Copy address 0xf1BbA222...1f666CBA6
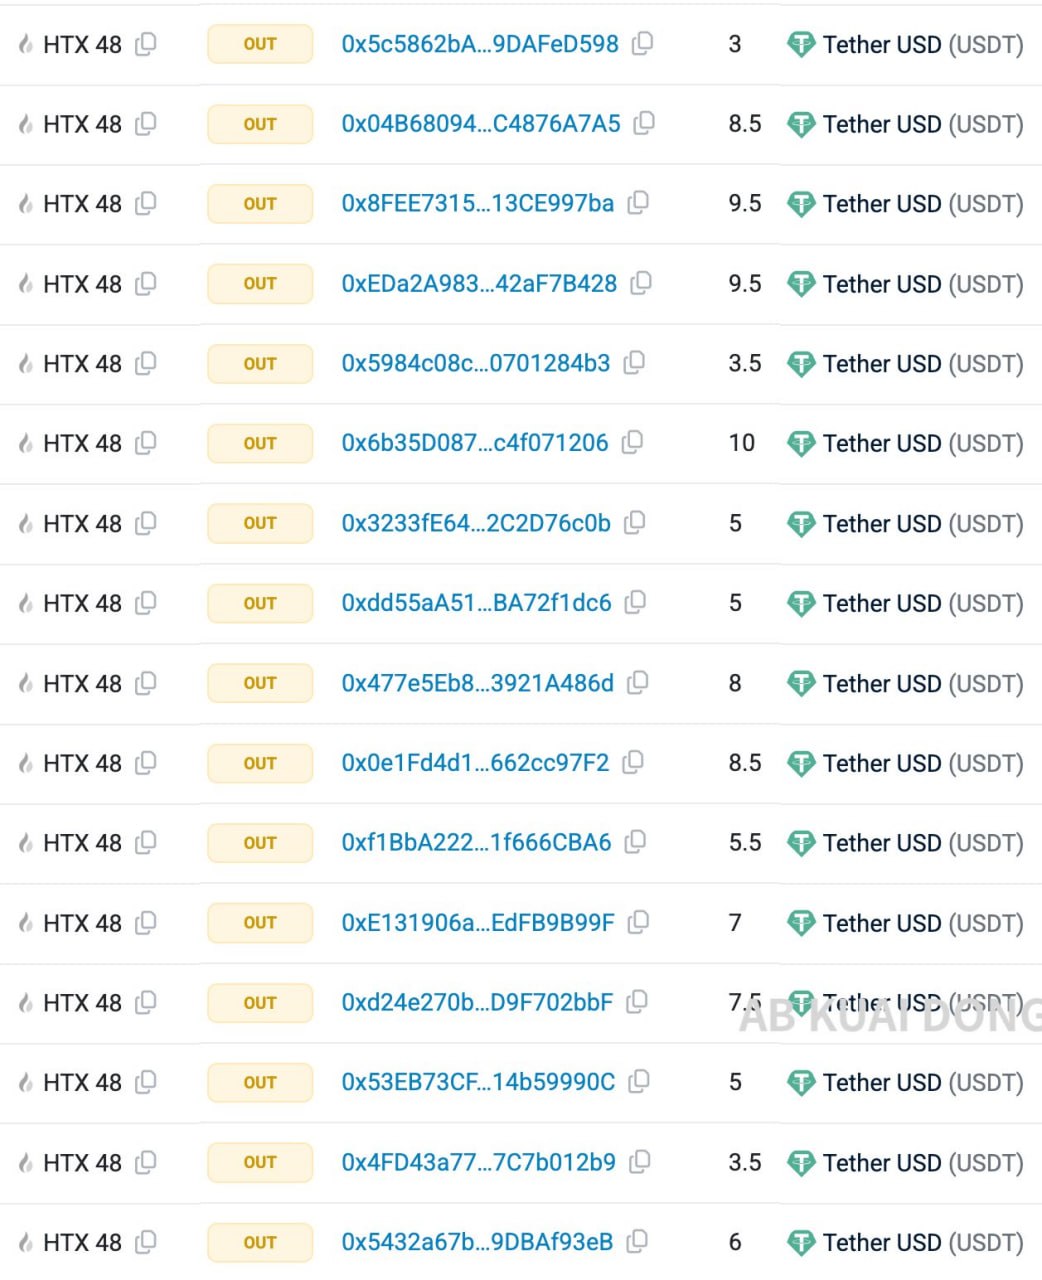 pos(635,842)
